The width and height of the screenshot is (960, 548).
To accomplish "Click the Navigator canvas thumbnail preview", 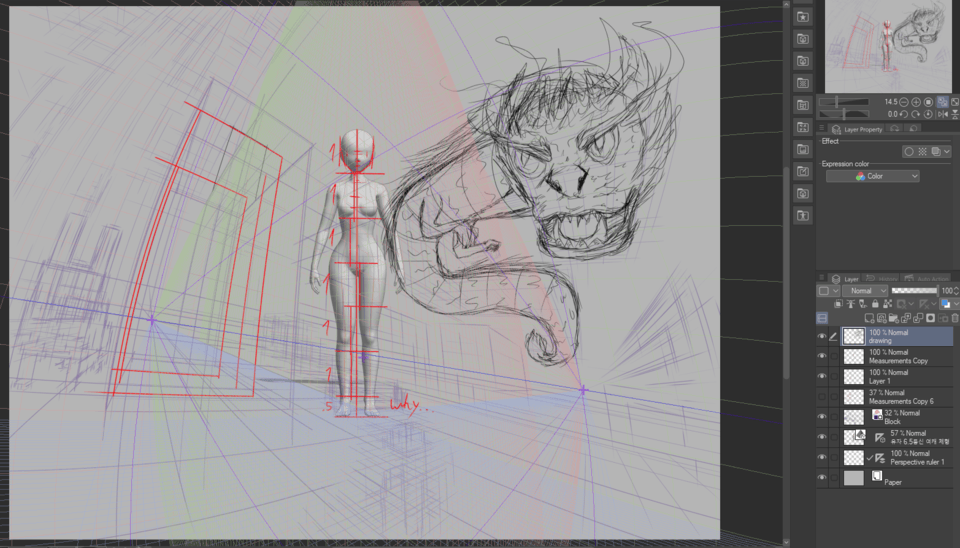I will [x=888, y=47].
